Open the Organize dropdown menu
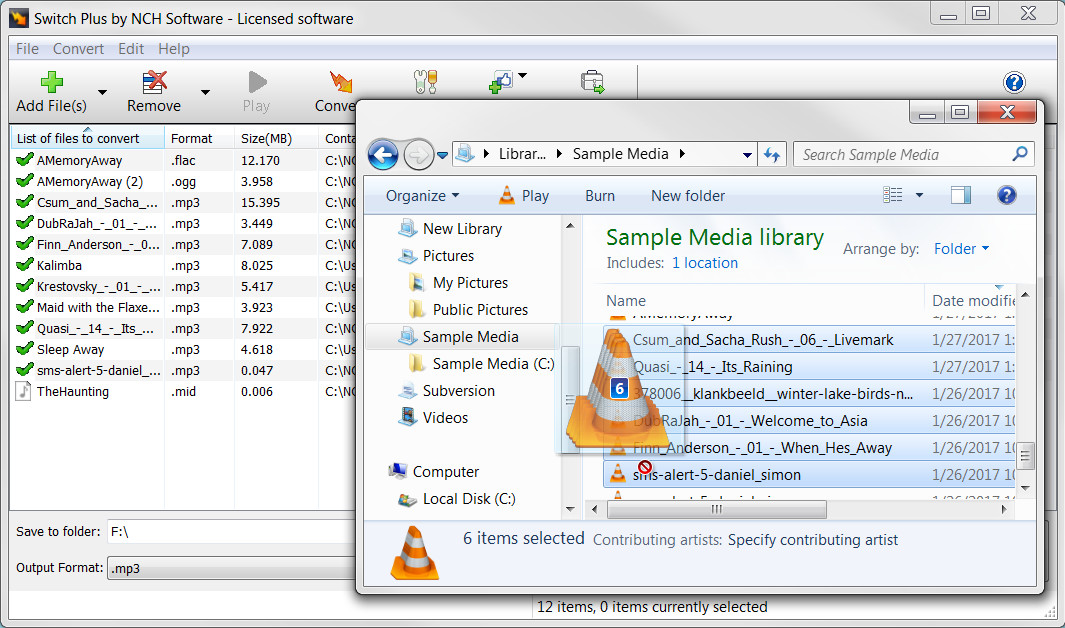This screenshot has width=1065, height=628. pos(421,196)
